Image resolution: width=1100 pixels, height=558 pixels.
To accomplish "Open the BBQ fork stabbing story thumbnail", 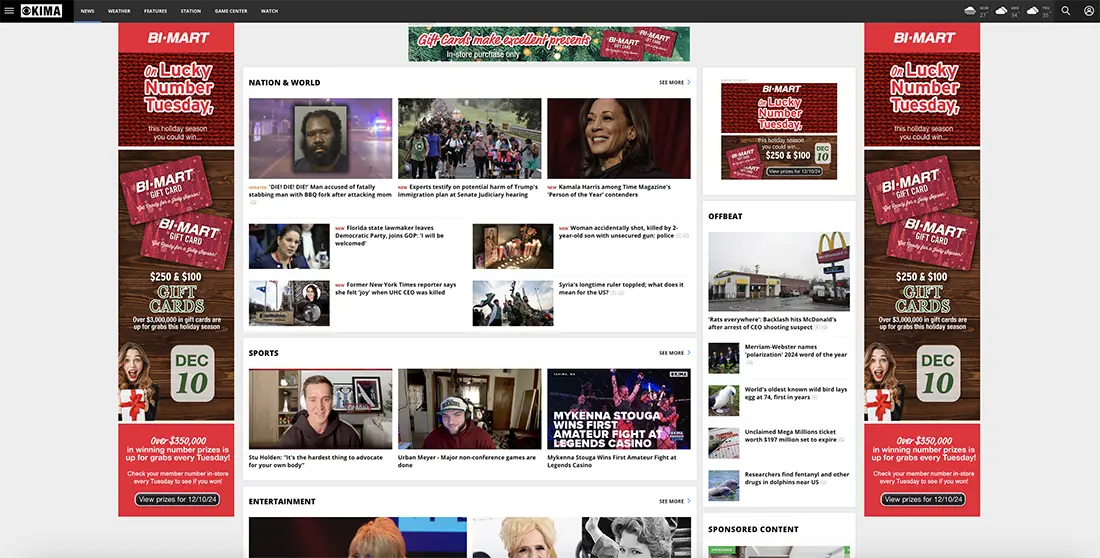I will pos(321,138).
